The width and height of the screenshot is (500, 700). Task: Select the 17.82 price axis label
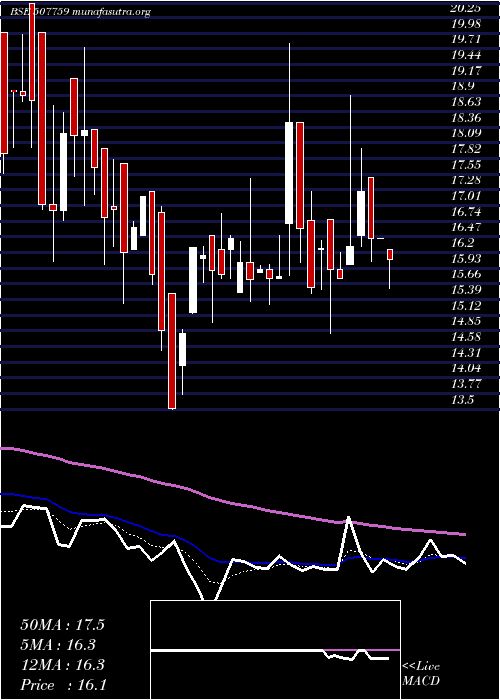(x=465, y=149)
